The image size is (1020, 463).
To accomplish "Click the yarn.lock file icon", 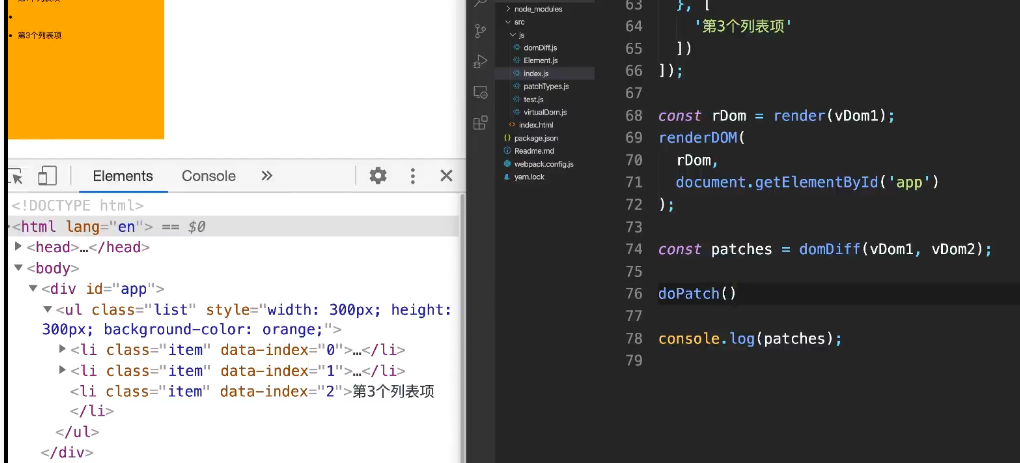I will click(x=507, y=177).
